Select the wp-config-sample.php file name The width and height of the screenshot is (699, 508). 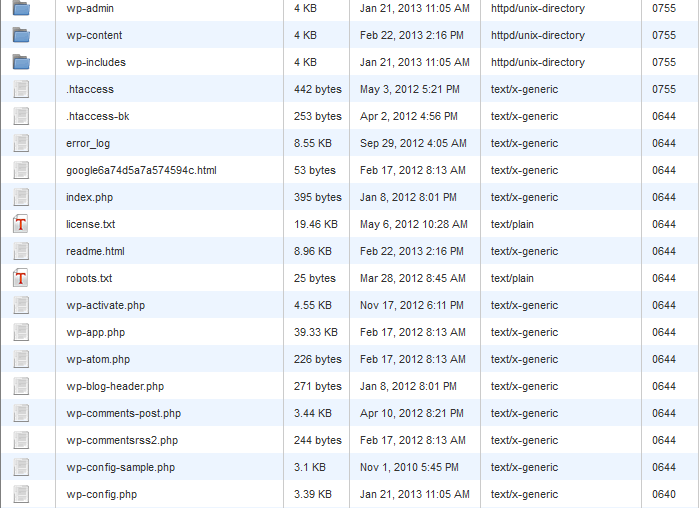pyautogui.click(x=120, y=467)
